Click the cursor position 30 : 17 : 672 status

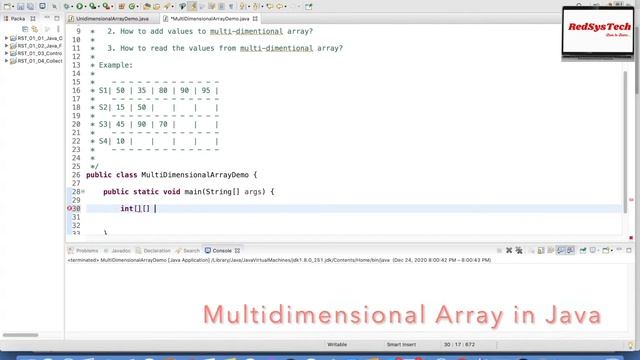pos(459,344)
